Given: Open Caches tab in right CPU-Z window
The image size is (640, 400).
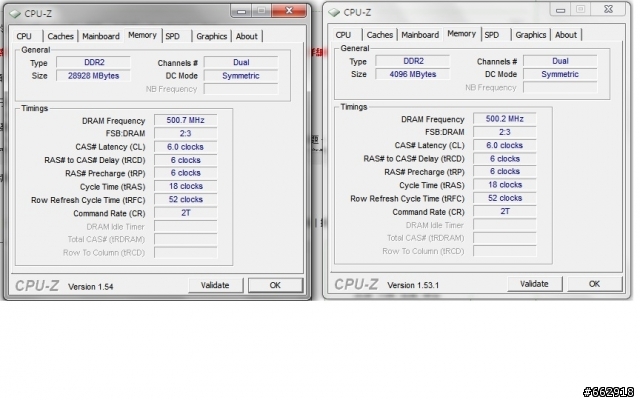Looking at the screenshot, I should (380, 35).
